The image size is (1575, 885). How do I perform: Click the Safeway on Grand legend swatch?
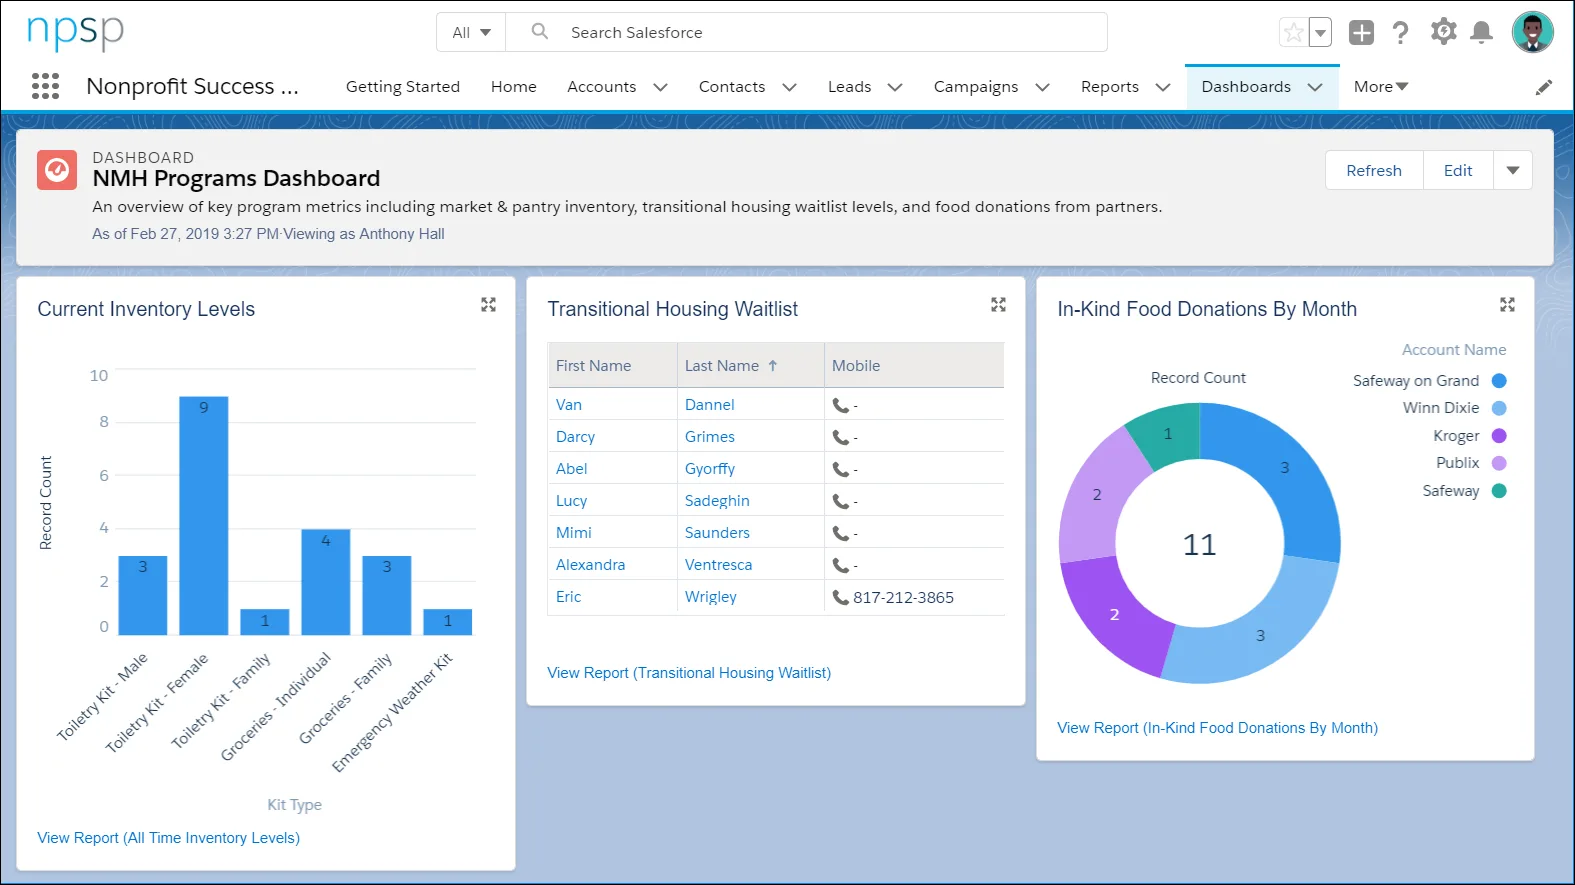1499,380
